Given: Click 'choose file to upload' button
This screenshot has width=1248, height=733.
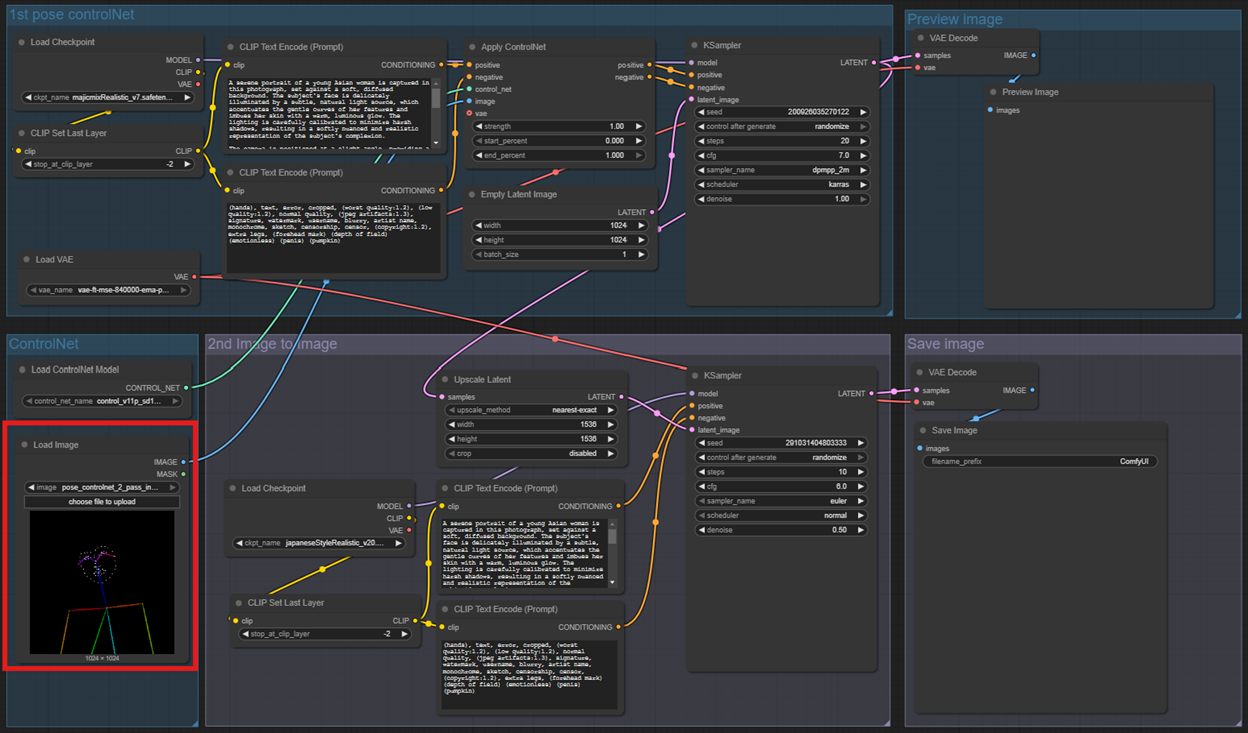Looking at the screenshot, I should (102, 502).
